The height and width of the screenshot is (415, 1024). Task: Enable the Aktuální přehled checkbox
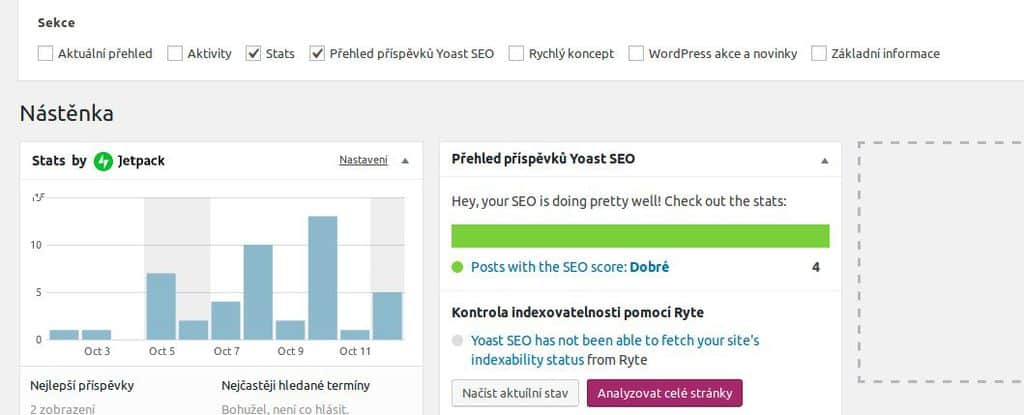point(45,54)
